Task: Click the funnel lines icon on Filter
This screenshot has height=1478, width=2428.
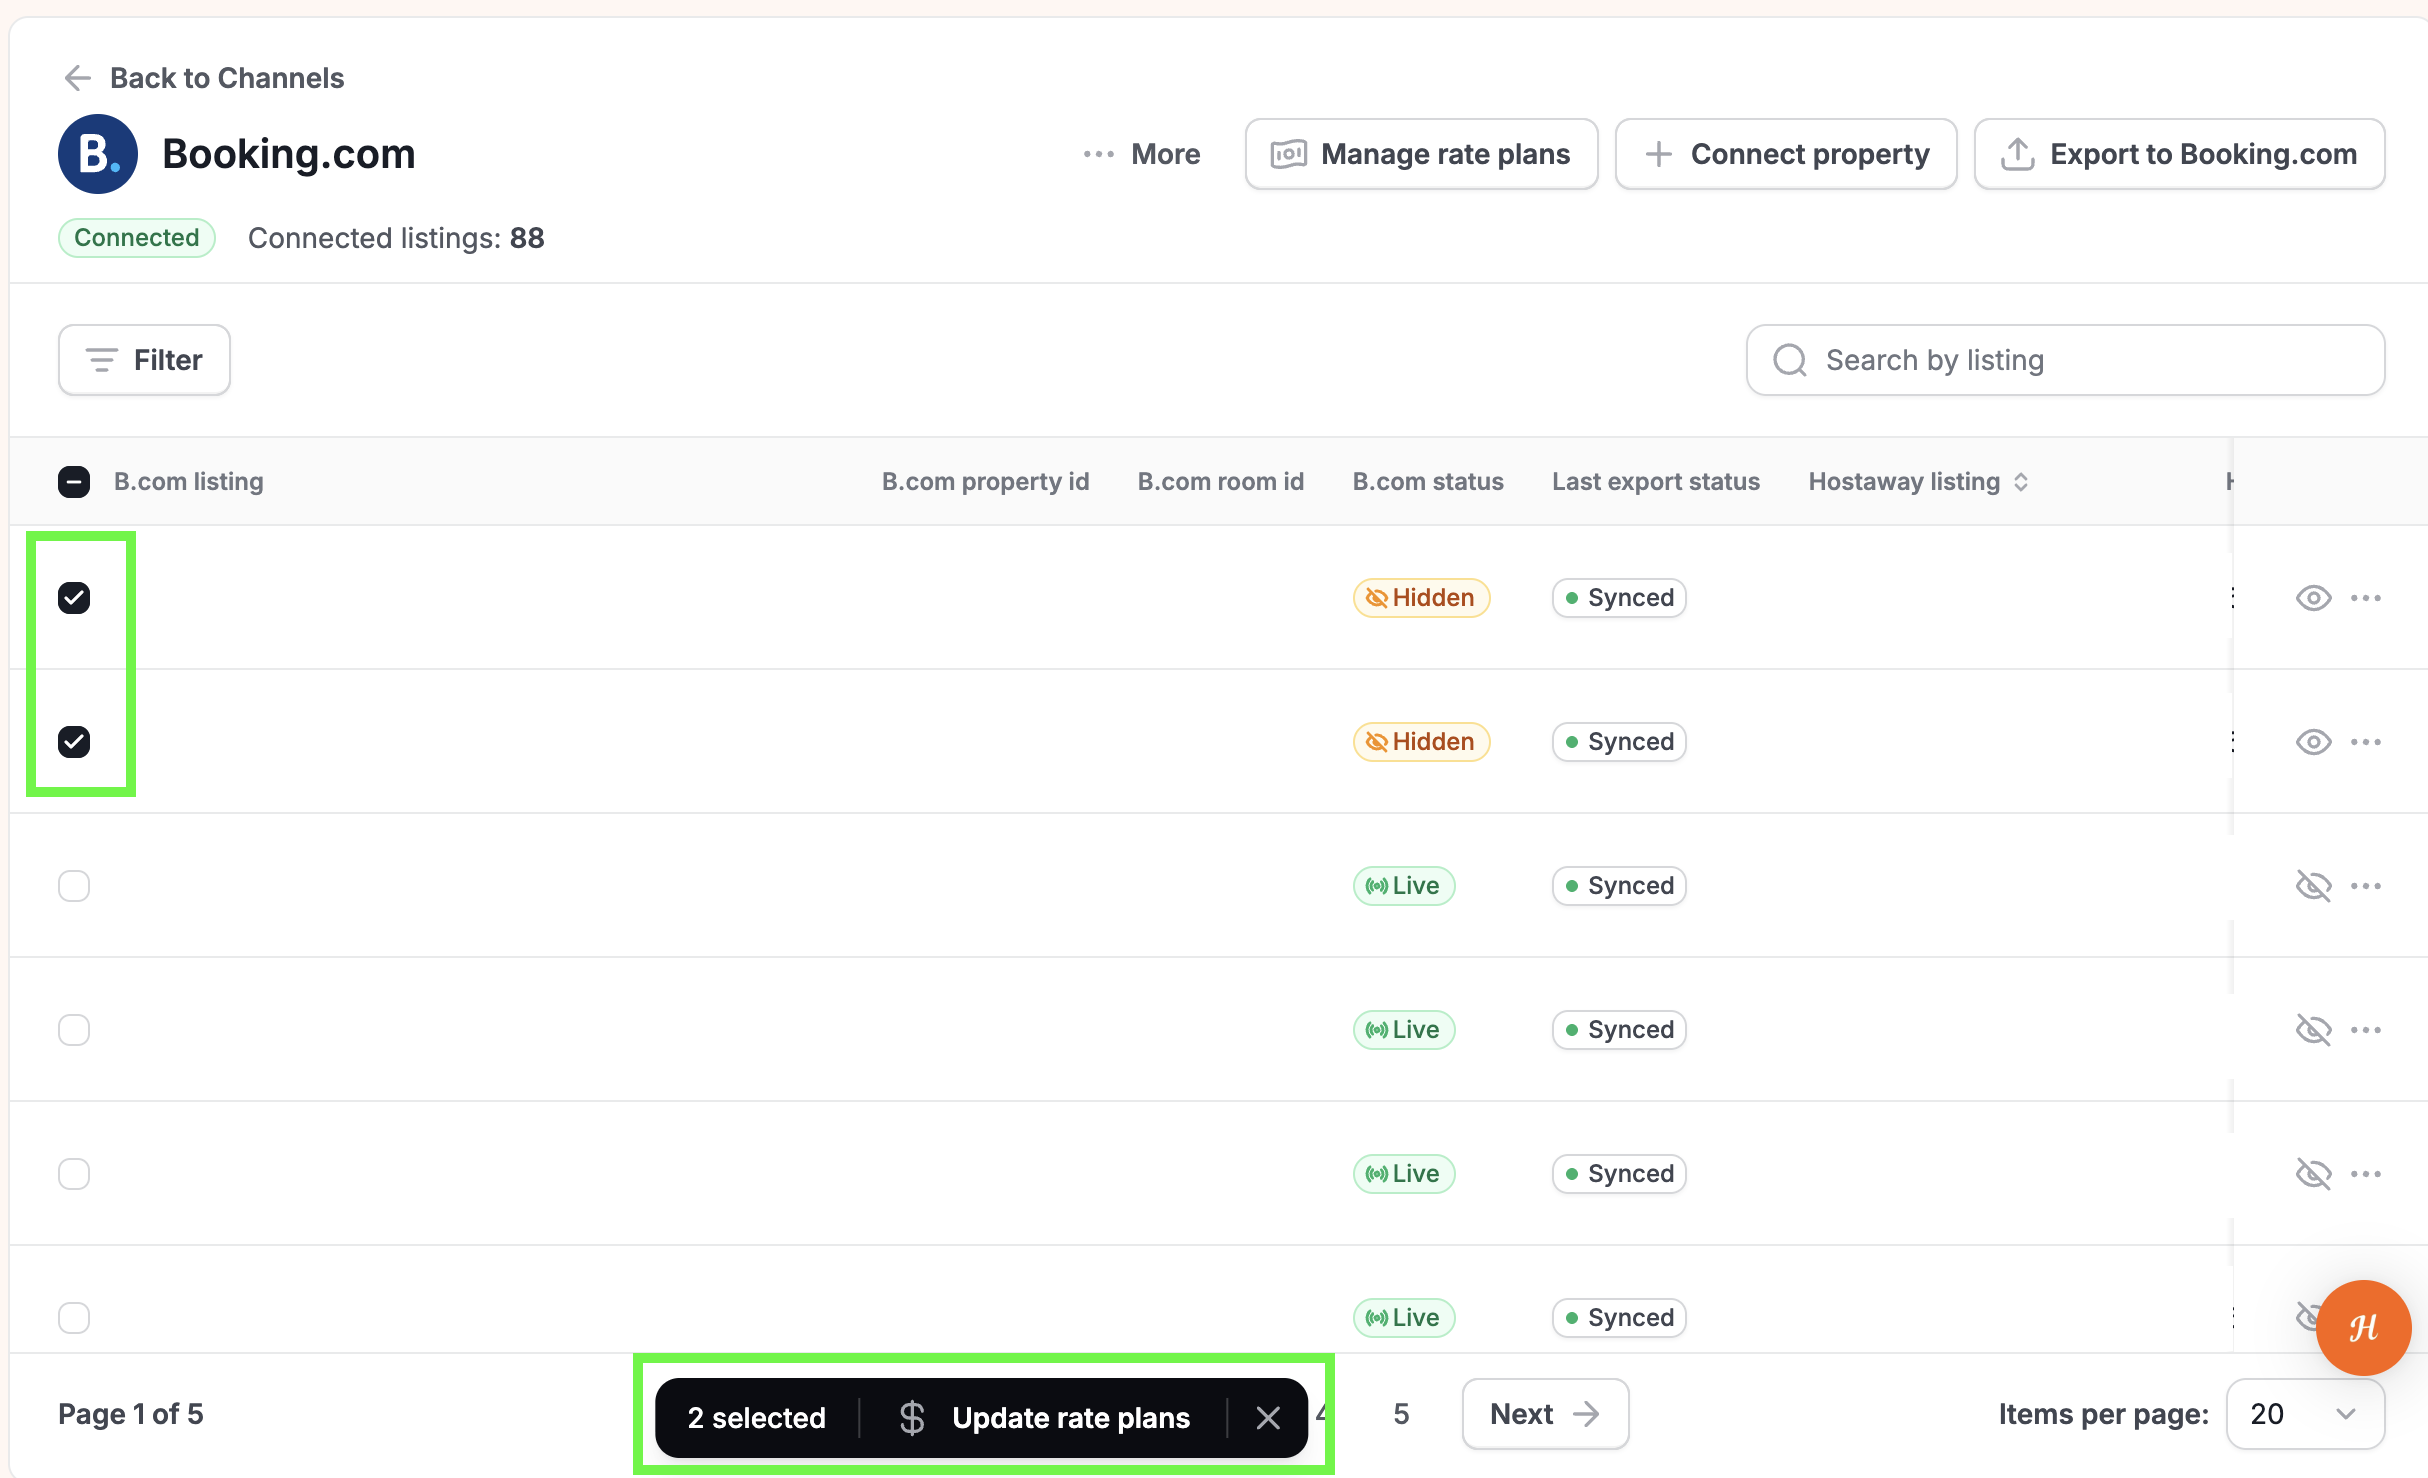Action: click(101, 360)
